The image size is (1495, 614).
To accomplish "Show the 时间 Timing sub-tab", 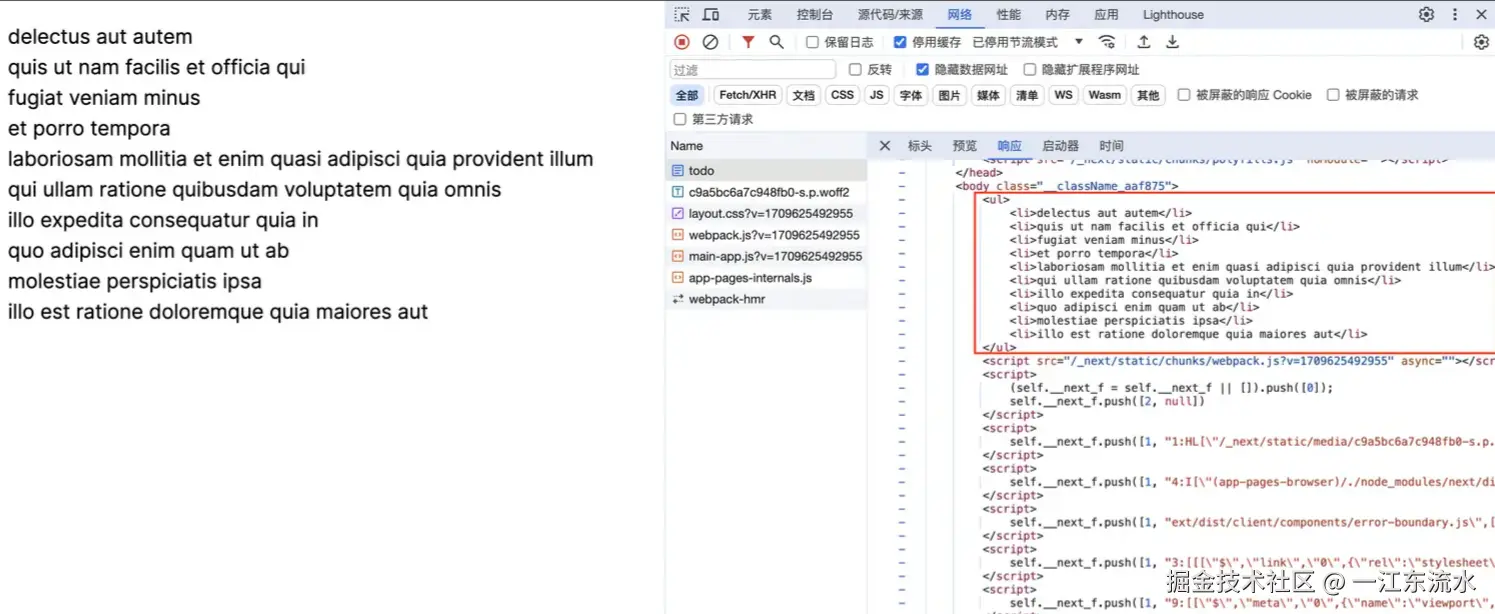I will pyautogui.click(x=1111, y=146).
